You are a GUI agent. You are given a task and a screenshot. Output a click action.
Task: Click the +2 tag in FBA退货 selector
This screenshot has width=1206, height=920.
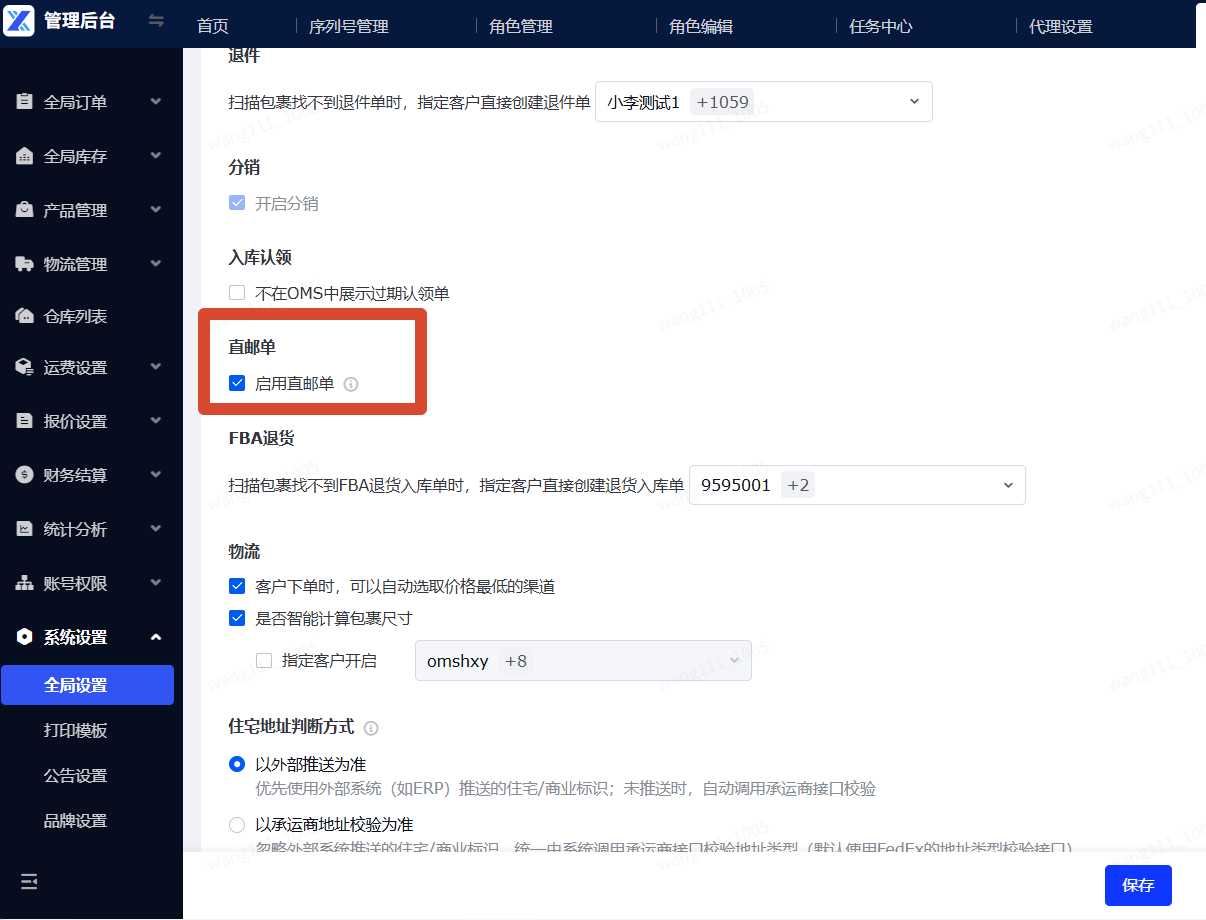[x=800, y=485]
